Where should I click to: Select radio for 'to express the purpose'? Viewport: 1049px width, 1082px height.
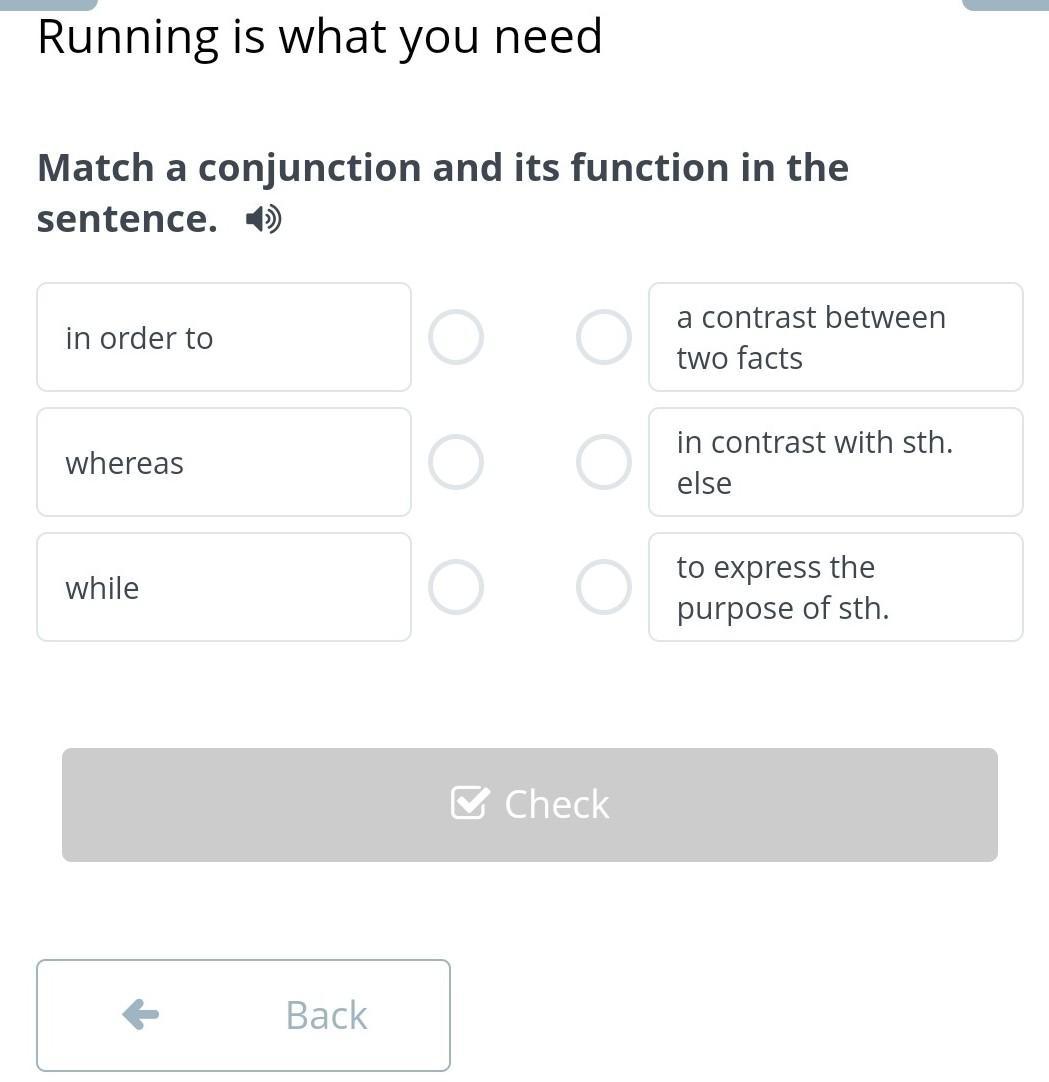point(604,587)
